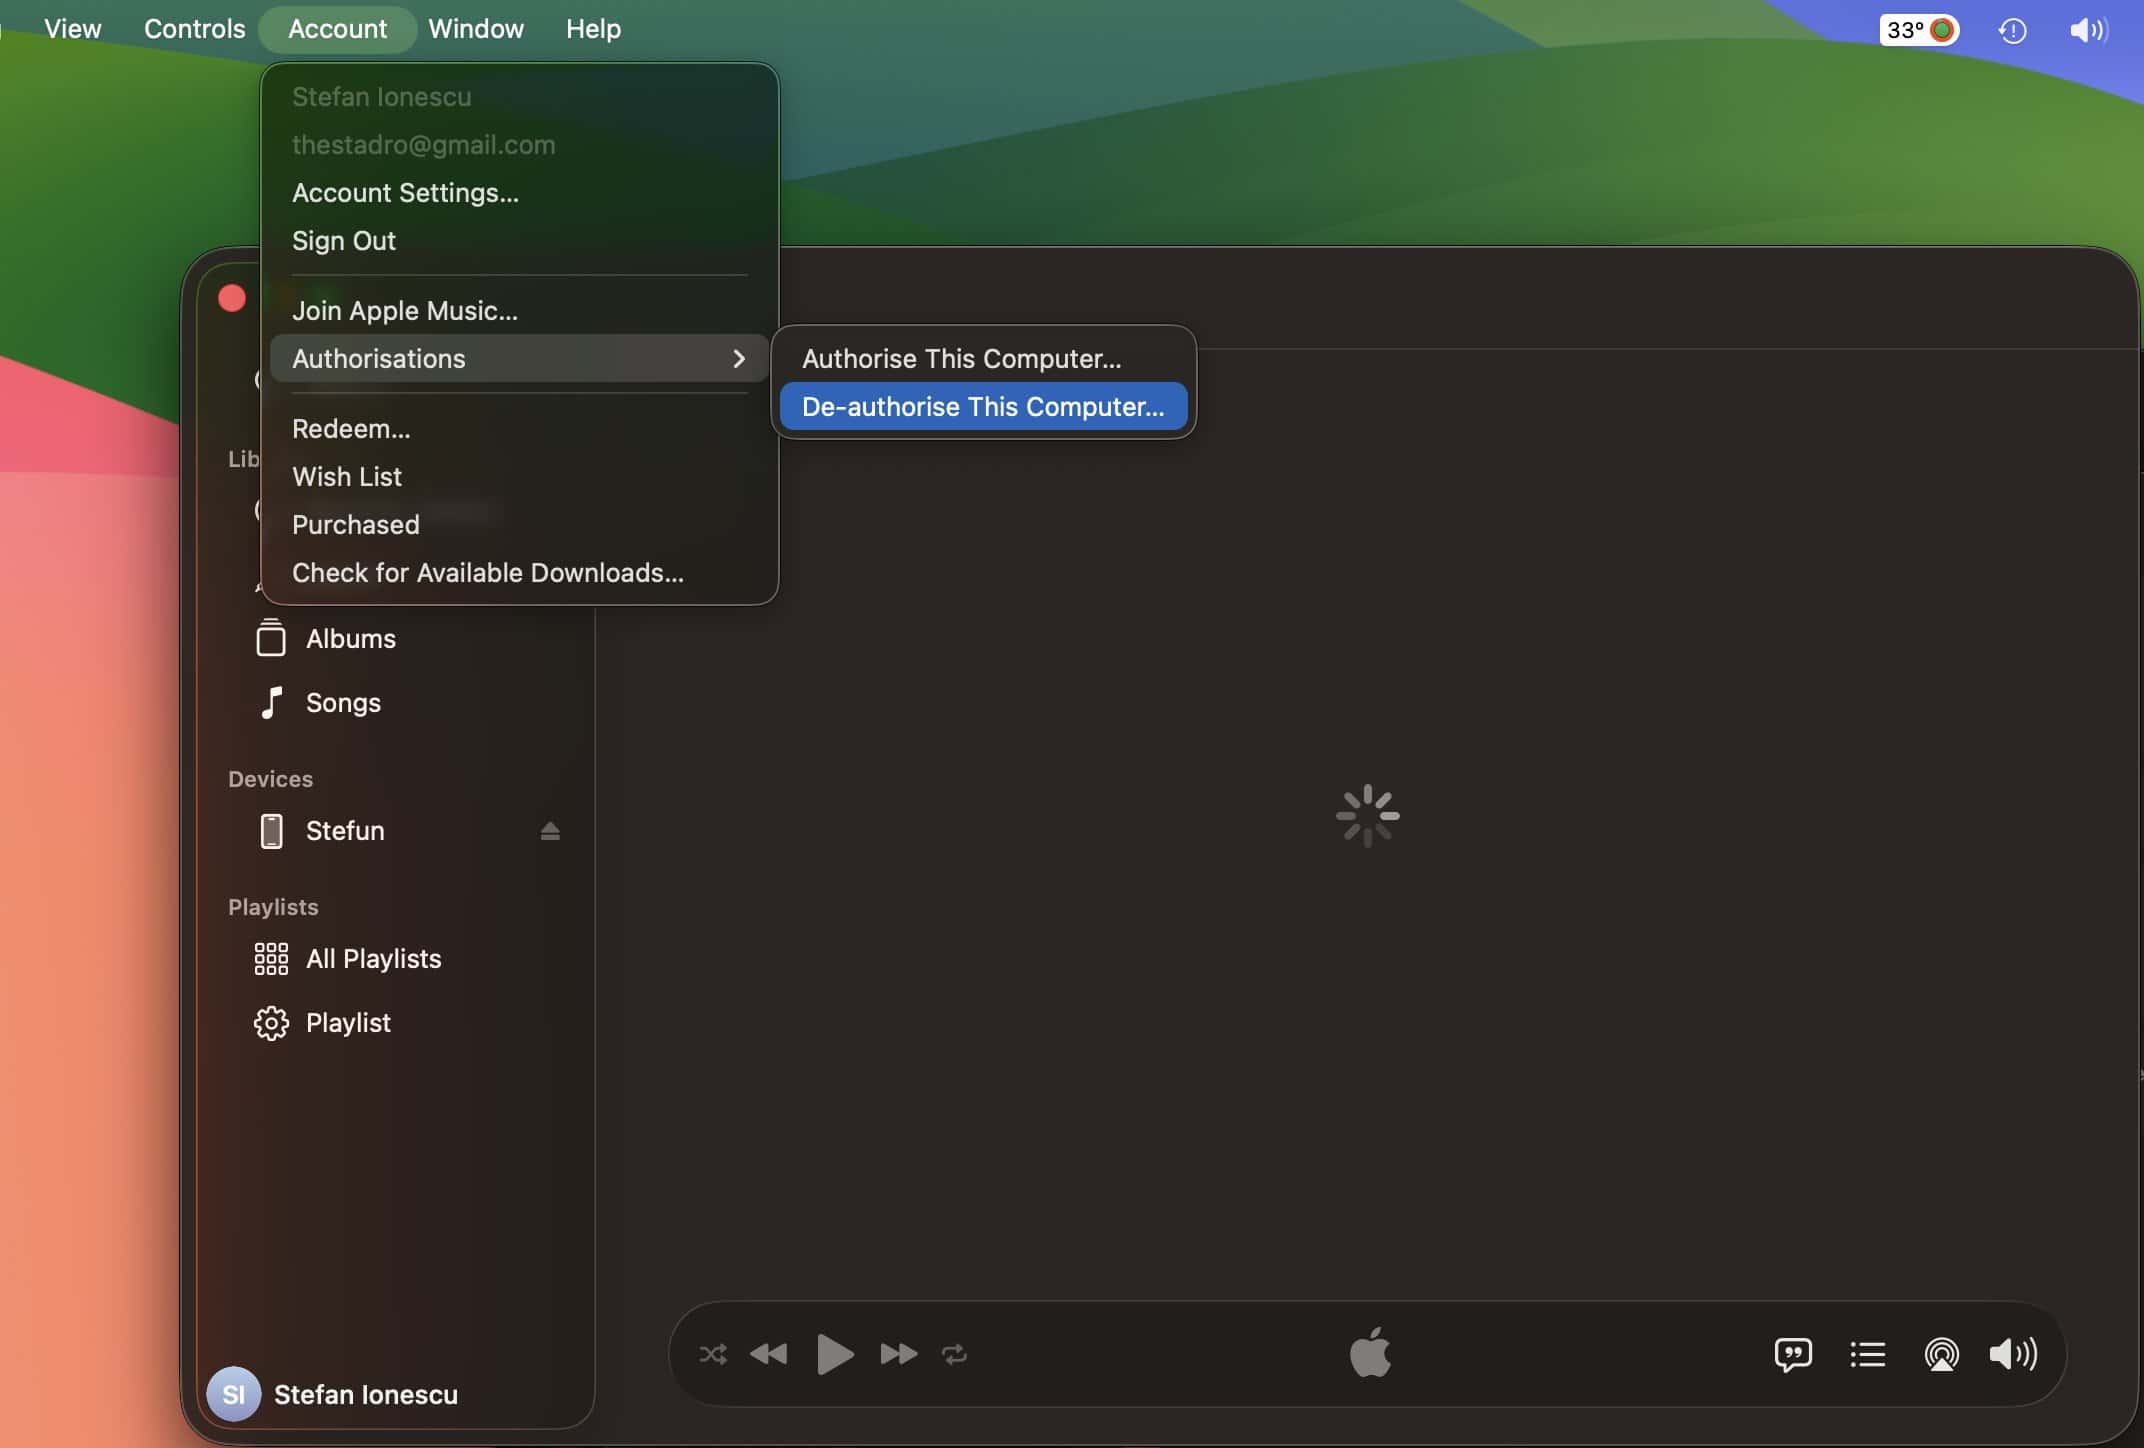Click the player volume speaker icon

point(2012,1354)
